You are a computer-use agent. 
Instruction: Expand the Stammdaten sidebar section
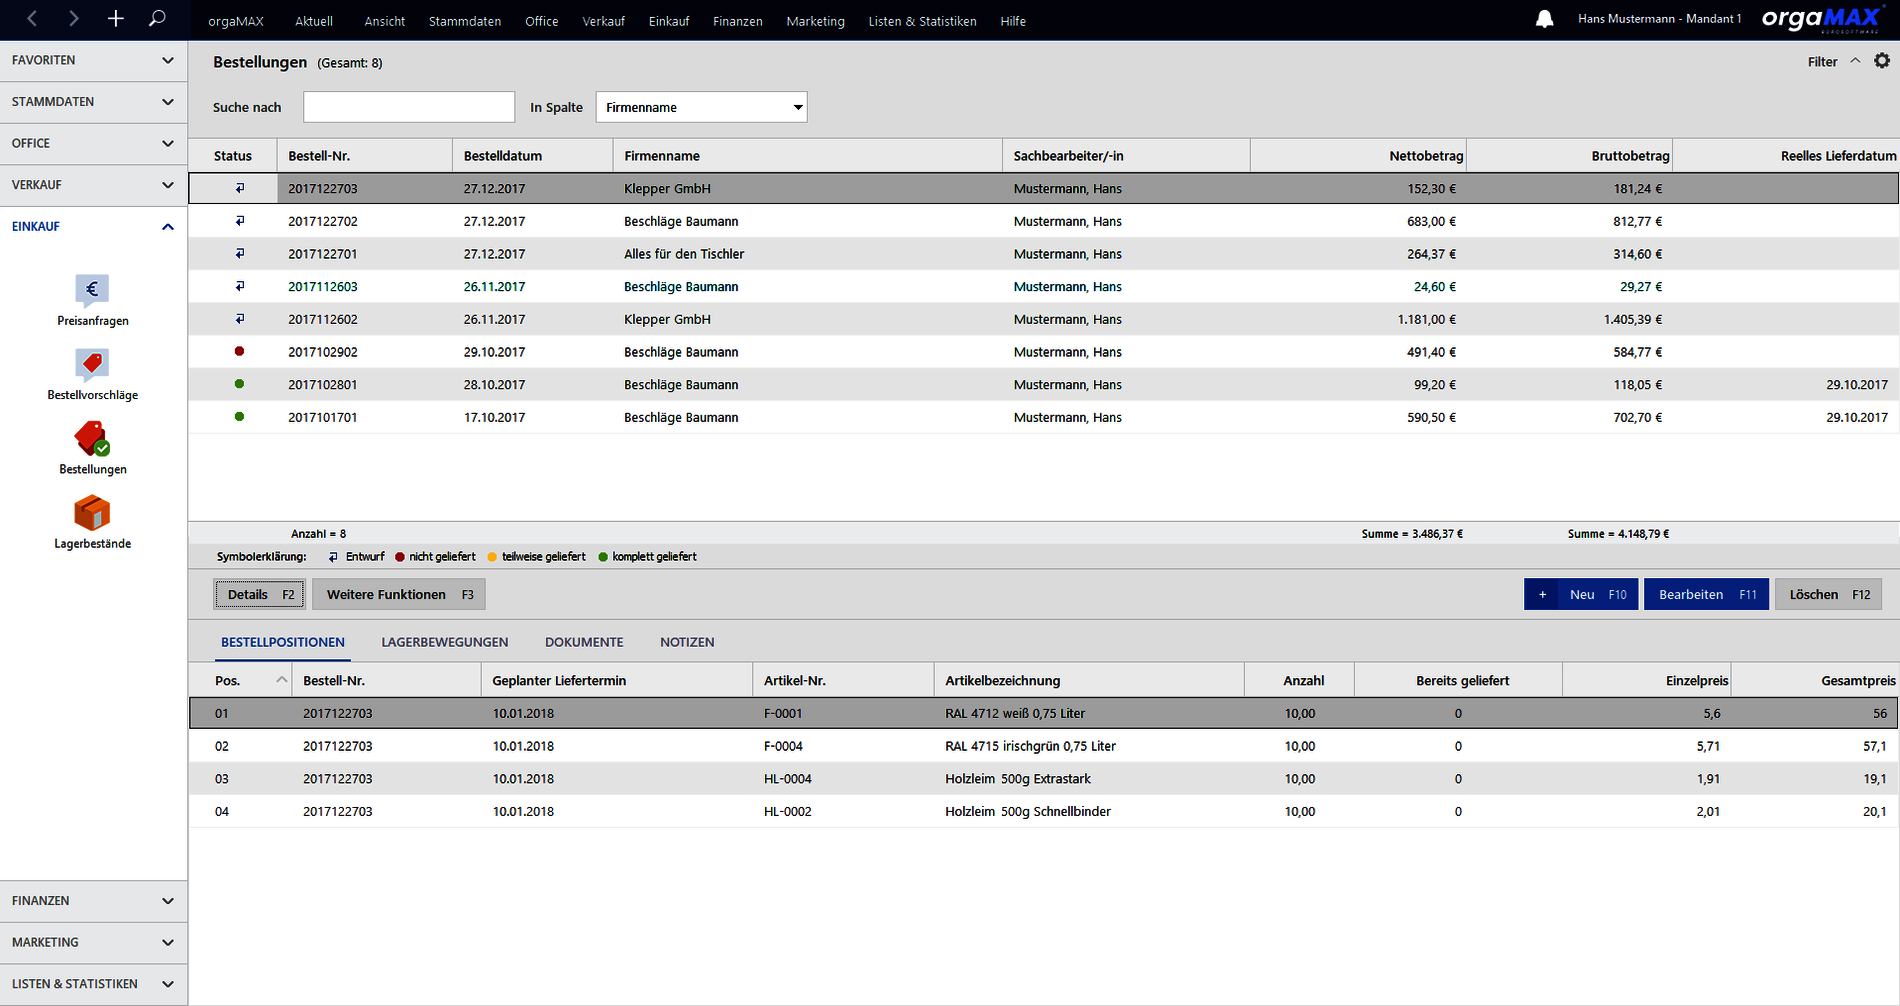(93, 102)
